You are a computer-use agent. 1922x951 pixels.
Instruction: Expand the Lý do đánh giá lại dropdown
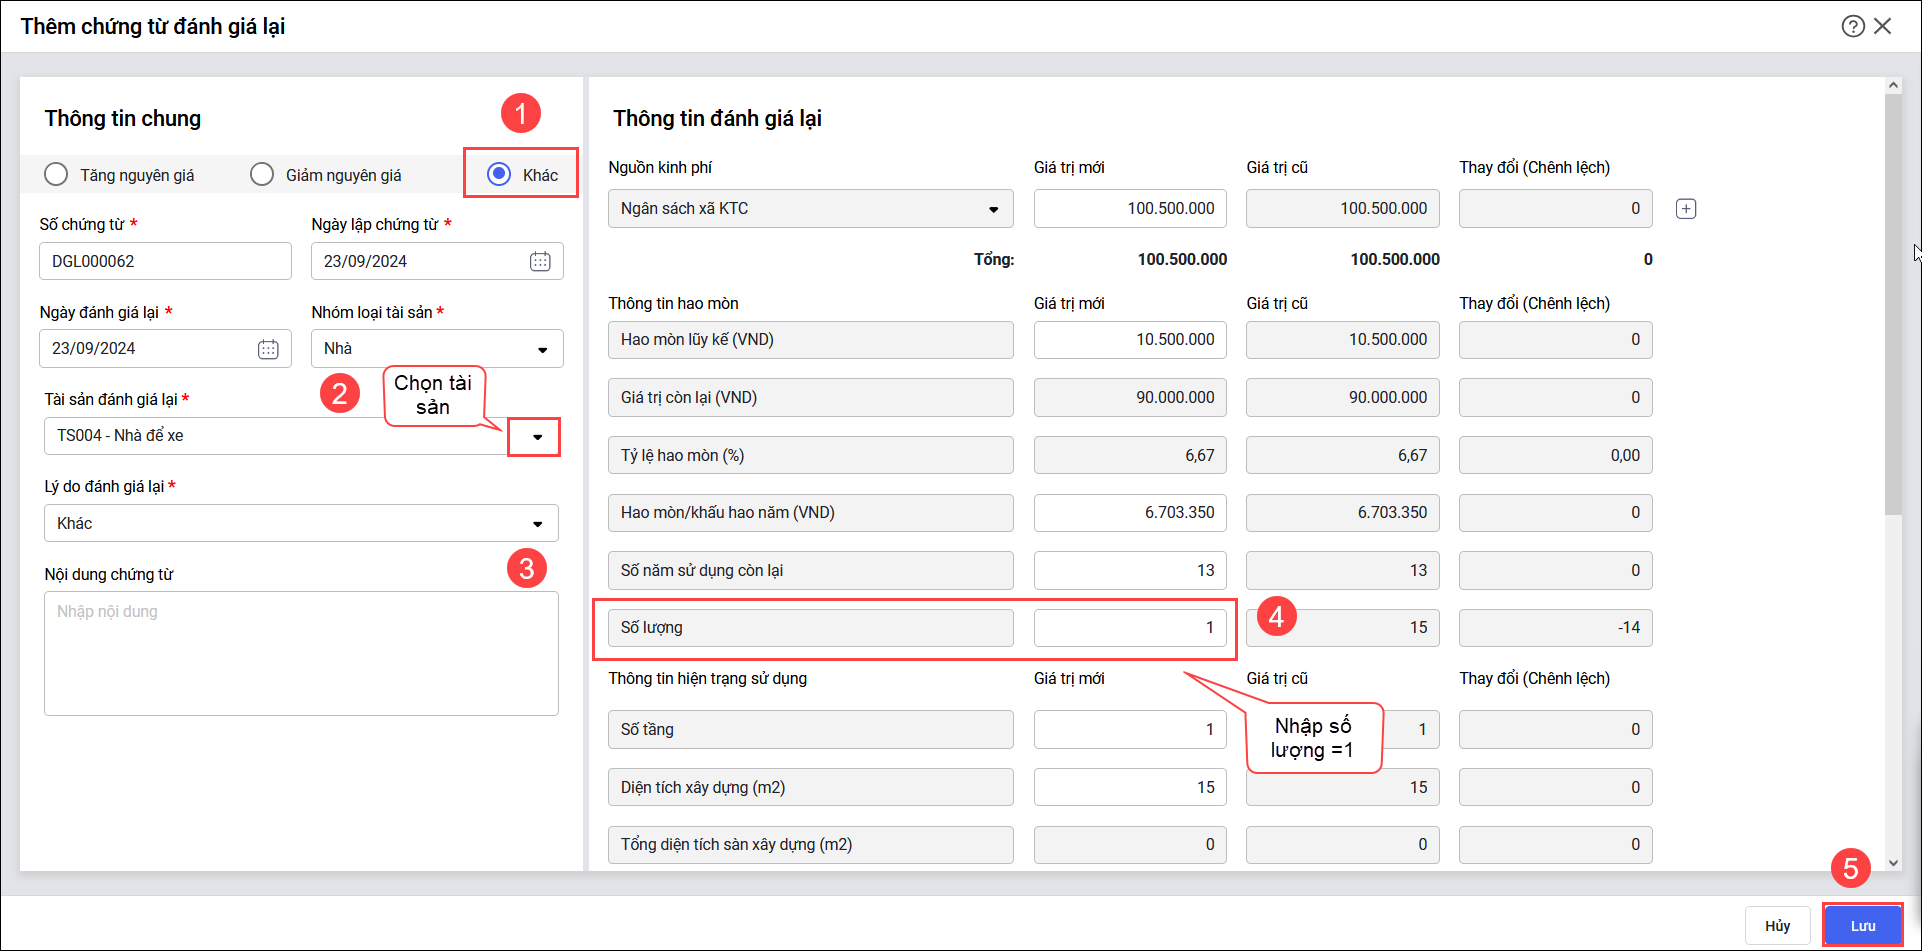(537, 524)
